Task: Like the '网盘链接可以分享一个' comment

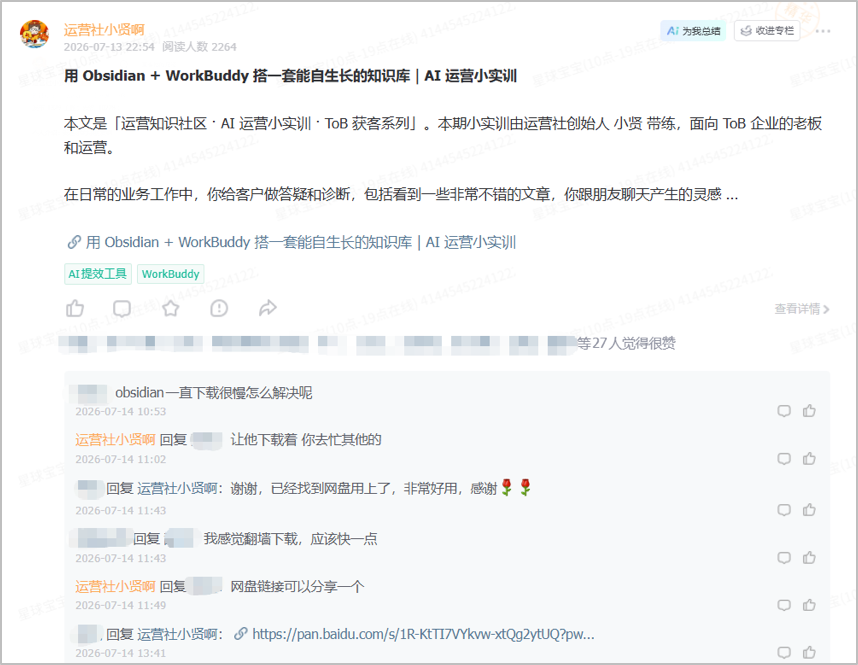Action: coord(809,605)
